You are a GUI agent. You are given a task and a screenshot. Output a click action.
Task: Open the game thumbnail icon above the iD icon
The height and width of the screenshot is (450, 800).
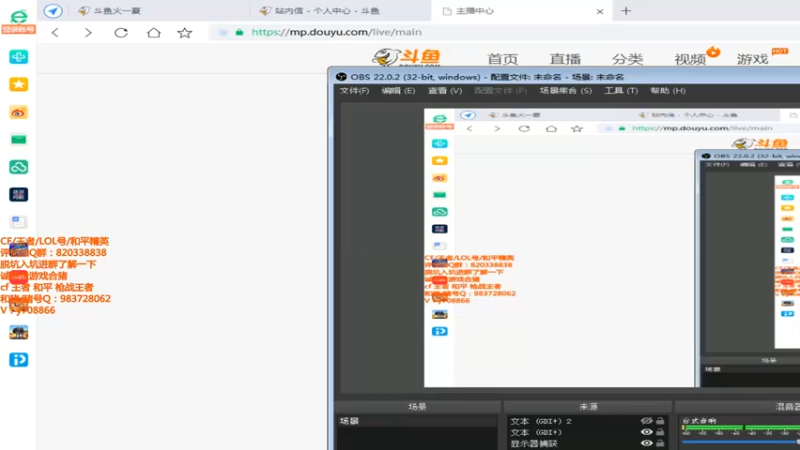click(x=18, y=332)
